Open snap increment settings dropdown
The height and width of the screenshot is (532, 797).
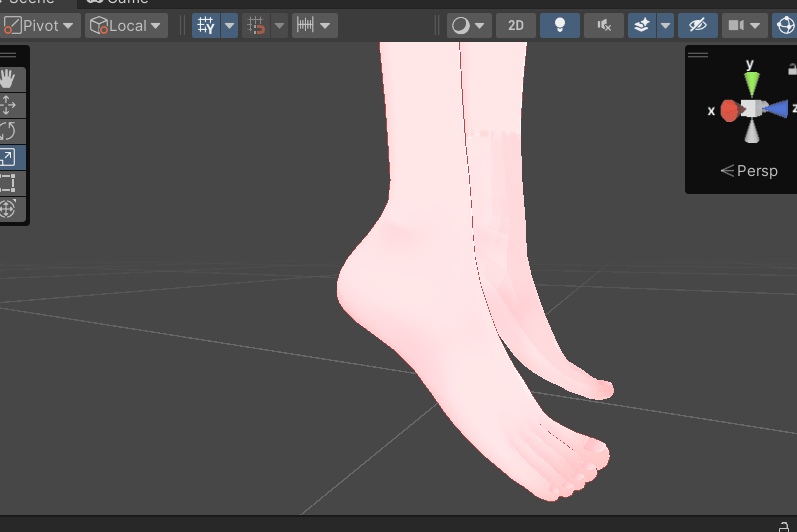click(315, 25)
